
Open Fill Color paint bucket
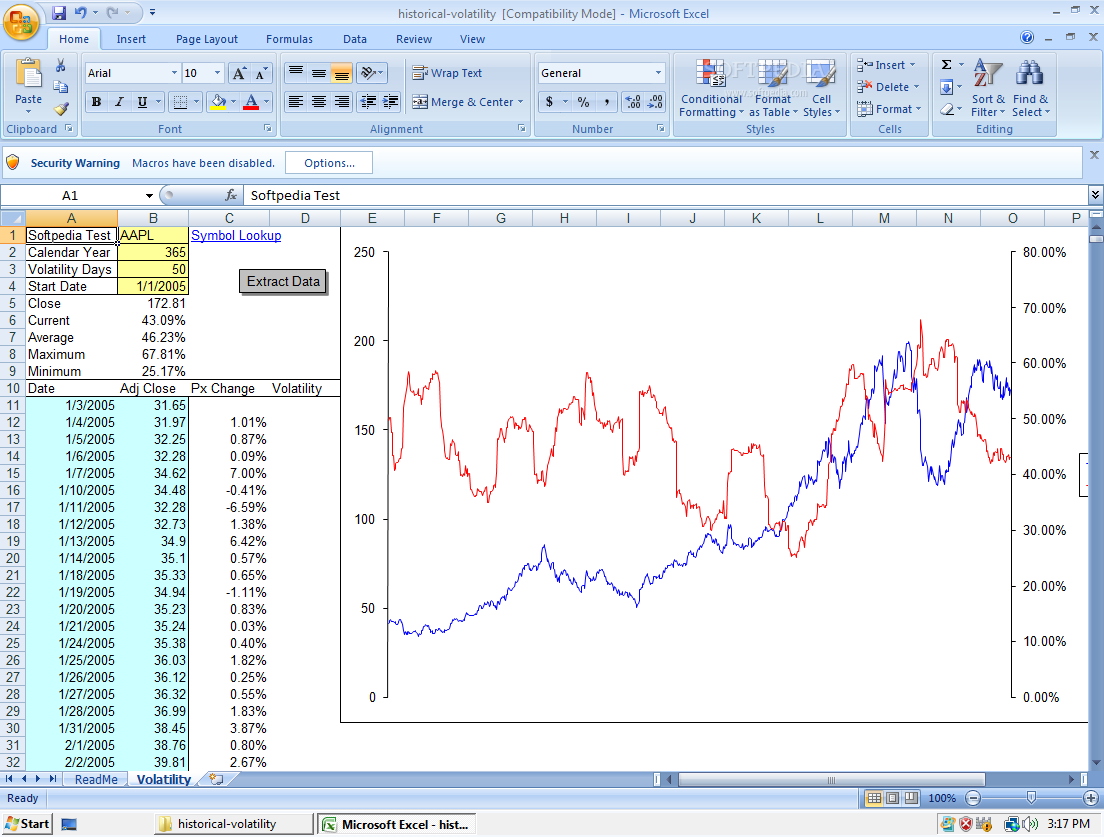coord(218,102)
